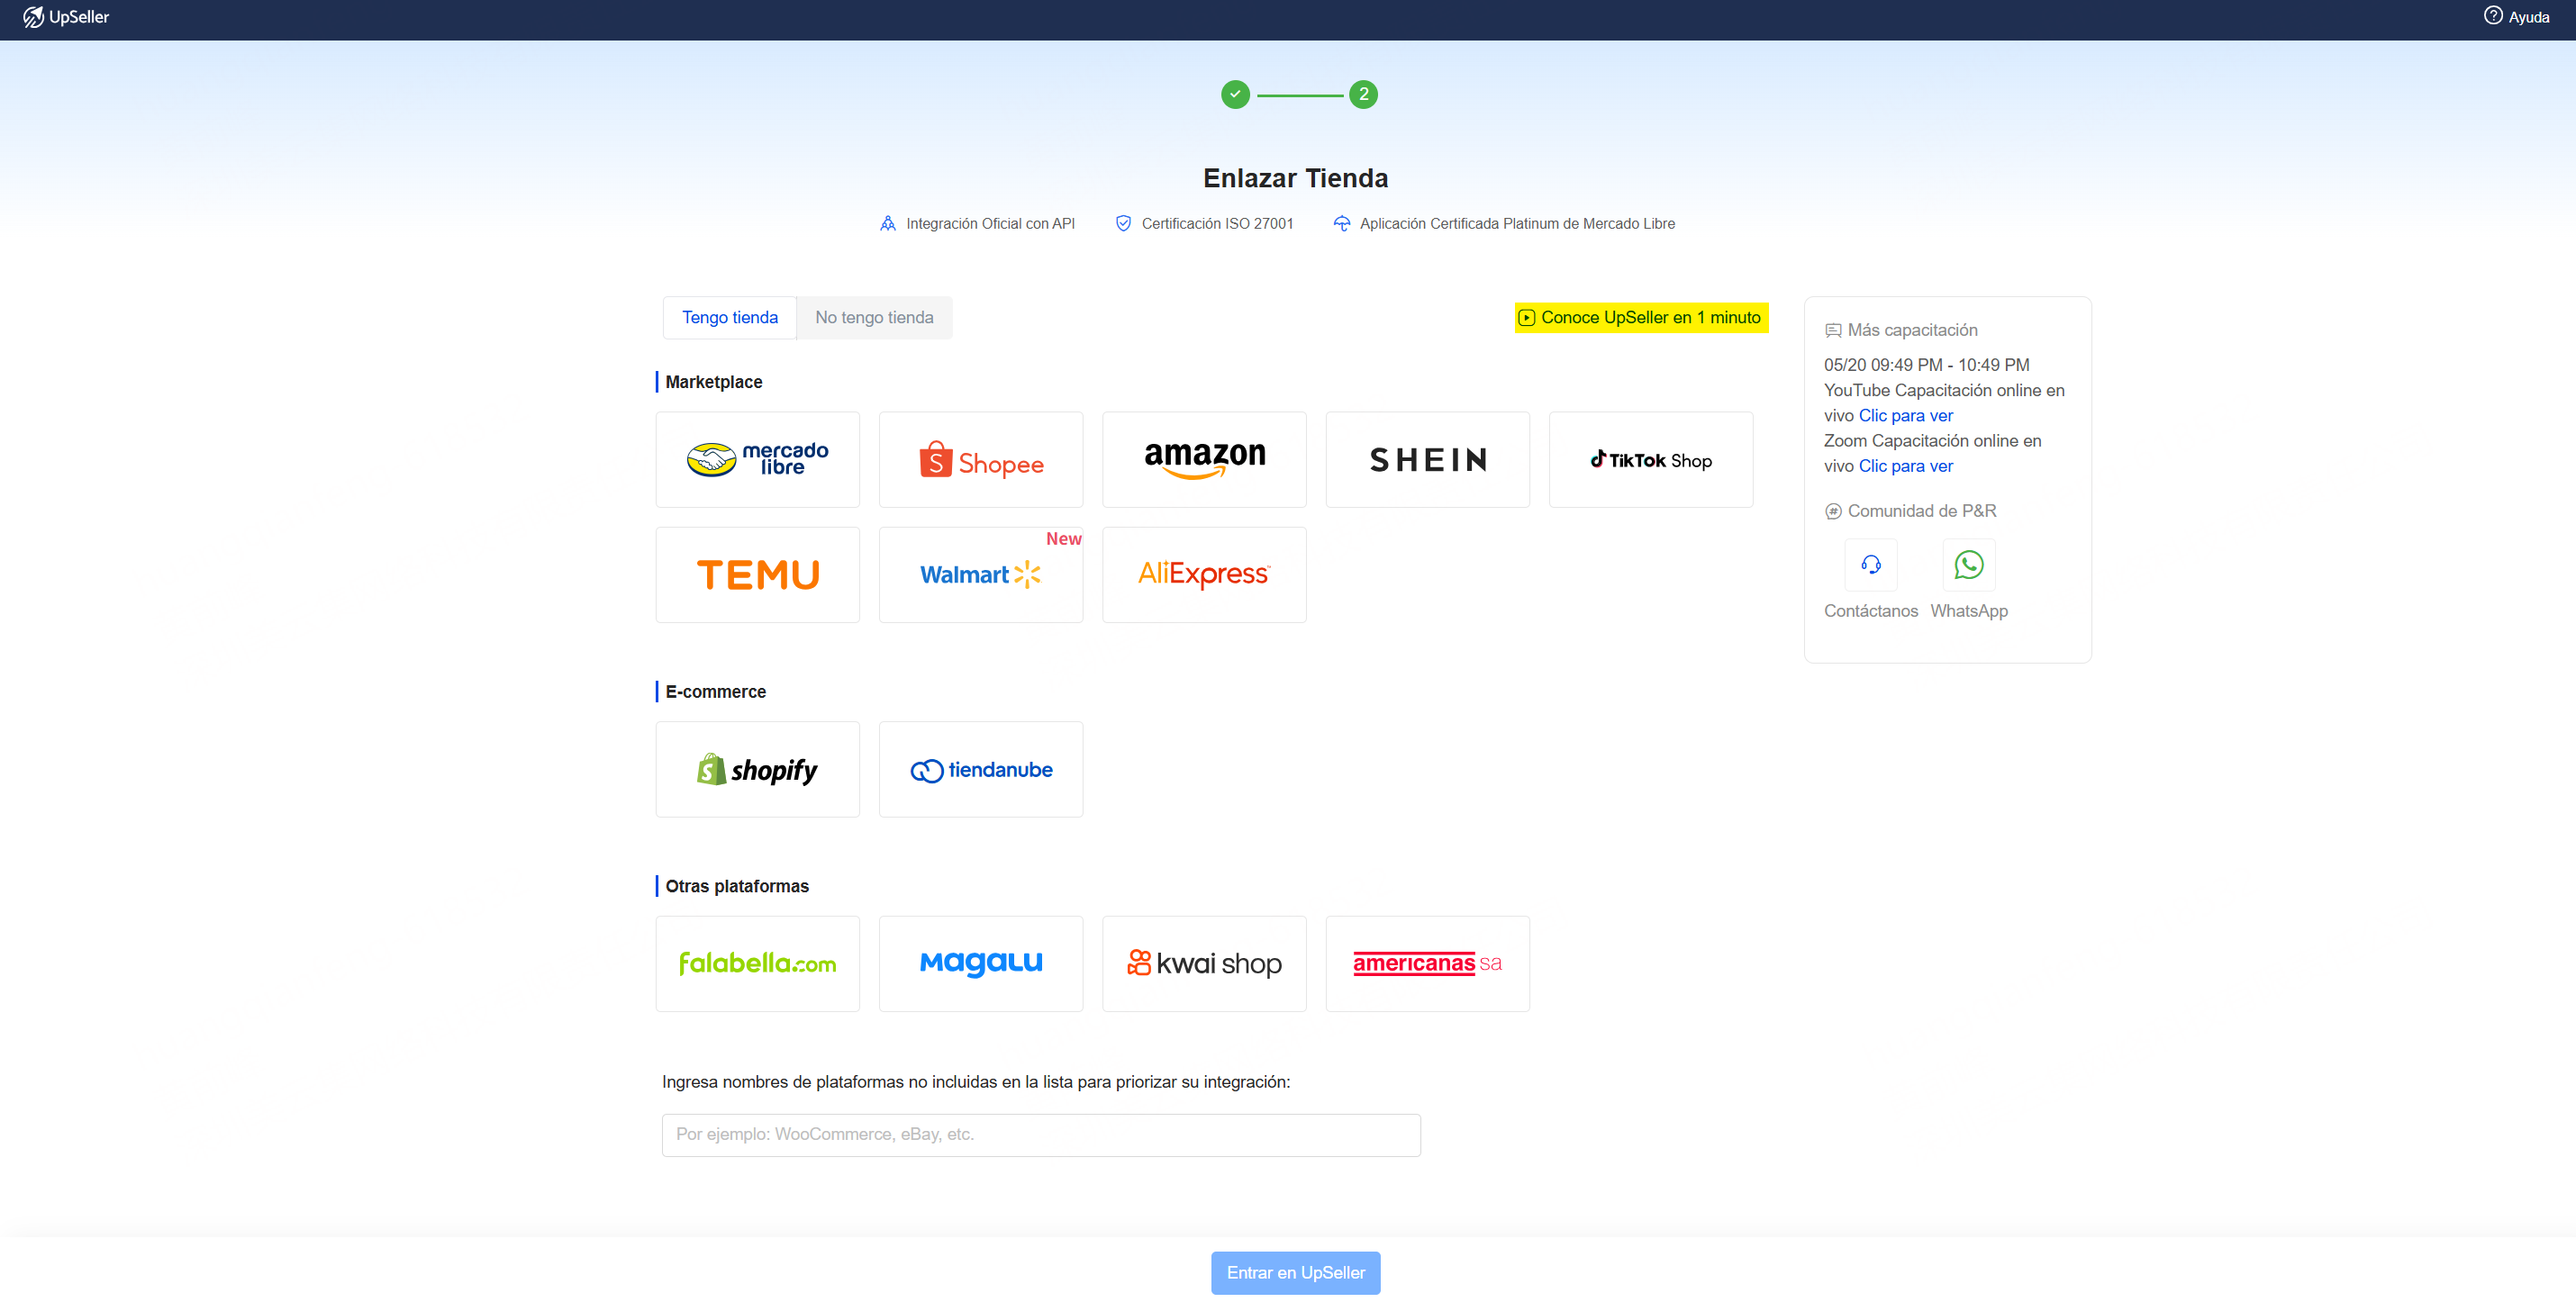Open Ayuda help in top bar
Viewport: 2576px width, 1302px height.
2516,17
